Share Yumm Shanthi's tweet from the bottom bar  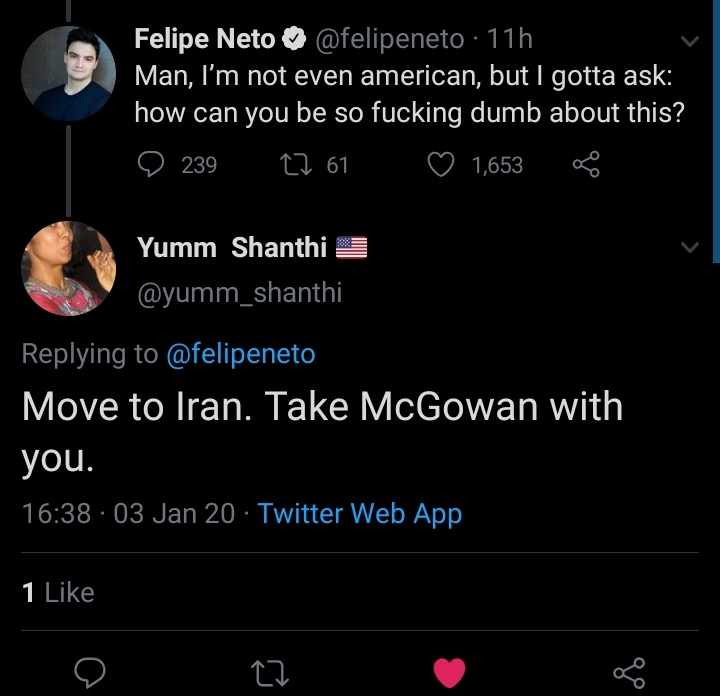coord(629,671)
